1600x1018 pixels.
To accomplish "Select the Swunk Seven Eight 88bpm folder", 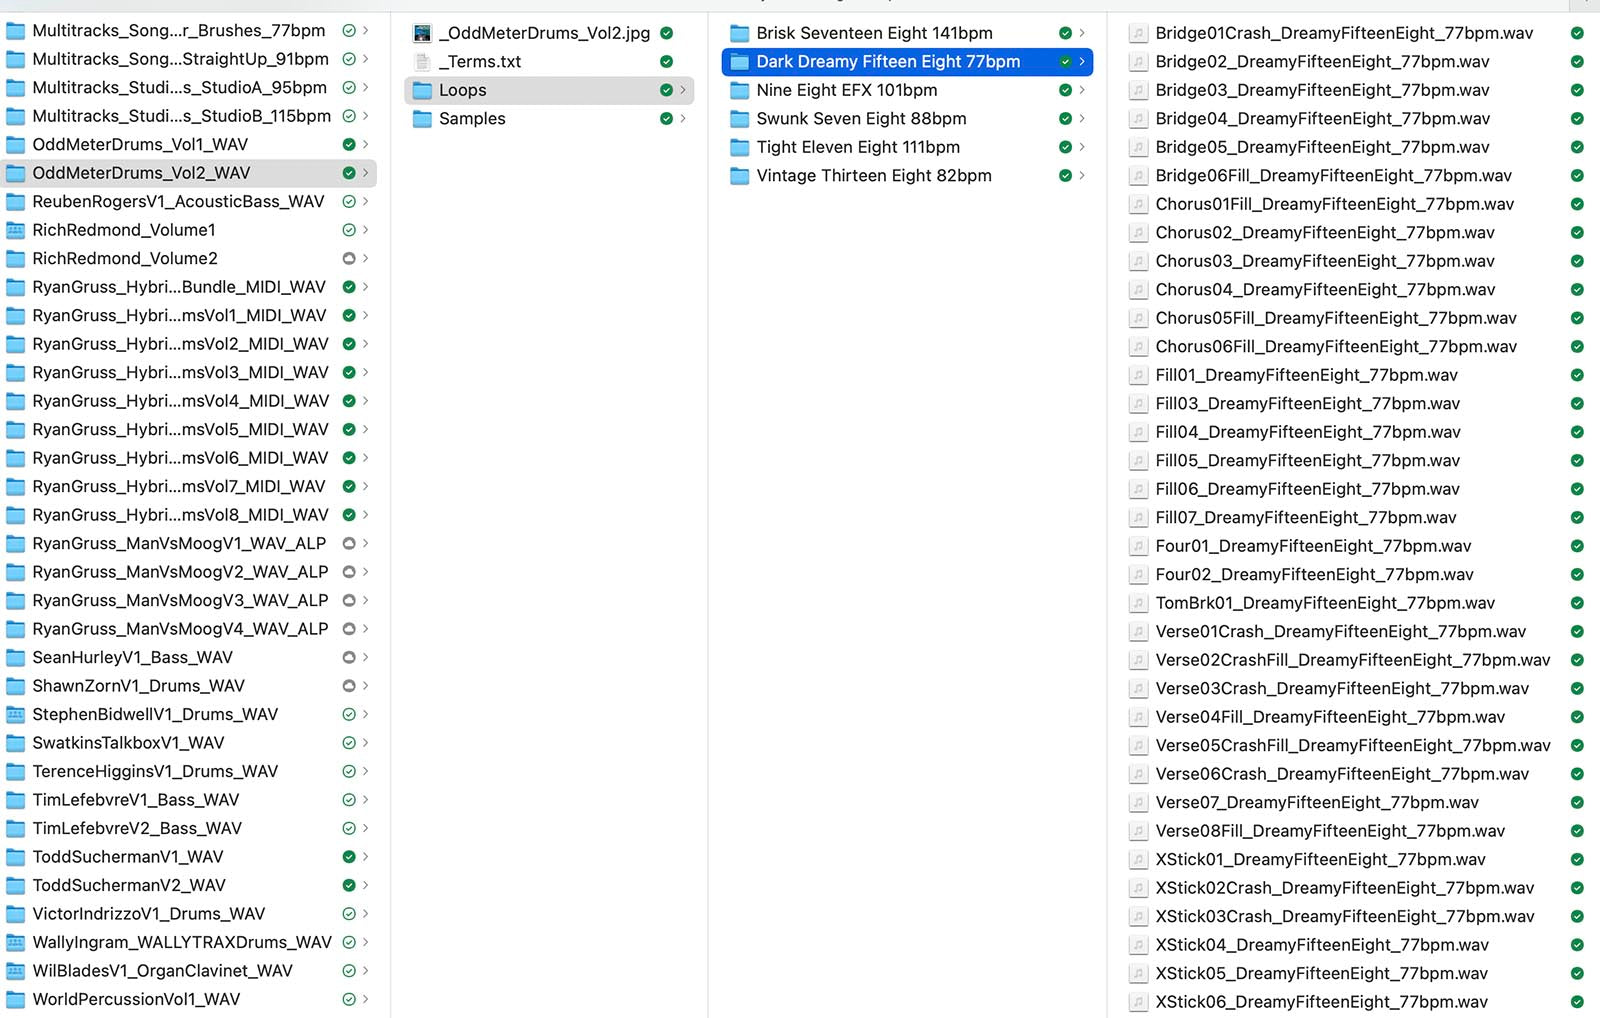I will [860, 119].
